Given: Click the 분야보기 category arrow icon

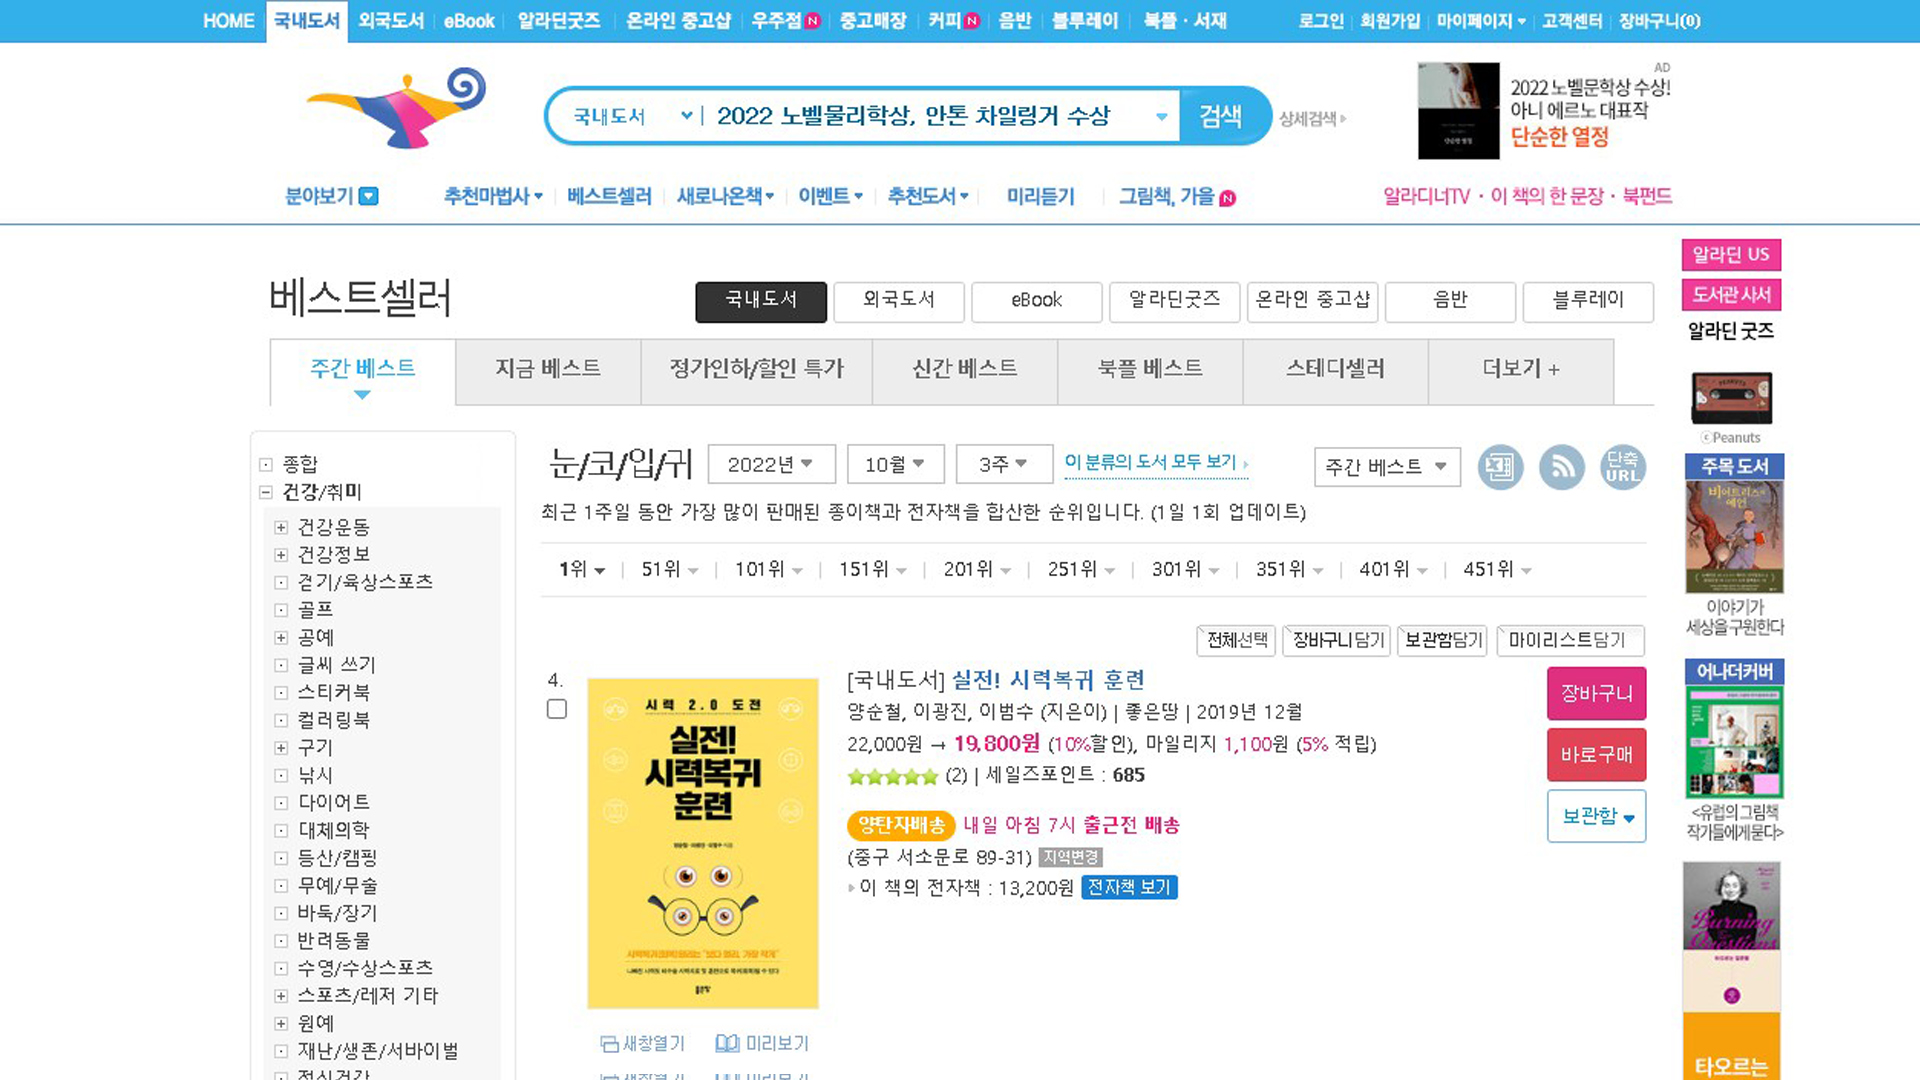Looking at the screenshot, I should 369,196.
